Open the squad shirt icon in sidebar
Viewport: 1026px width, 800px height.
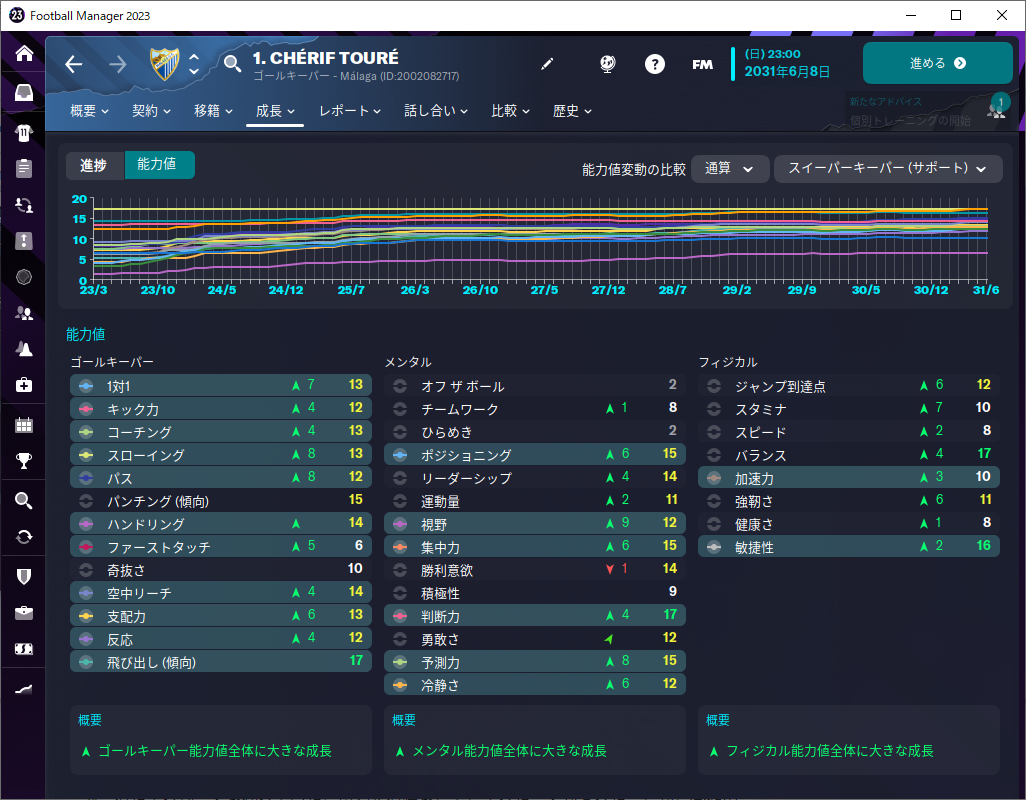pos(24,133)
